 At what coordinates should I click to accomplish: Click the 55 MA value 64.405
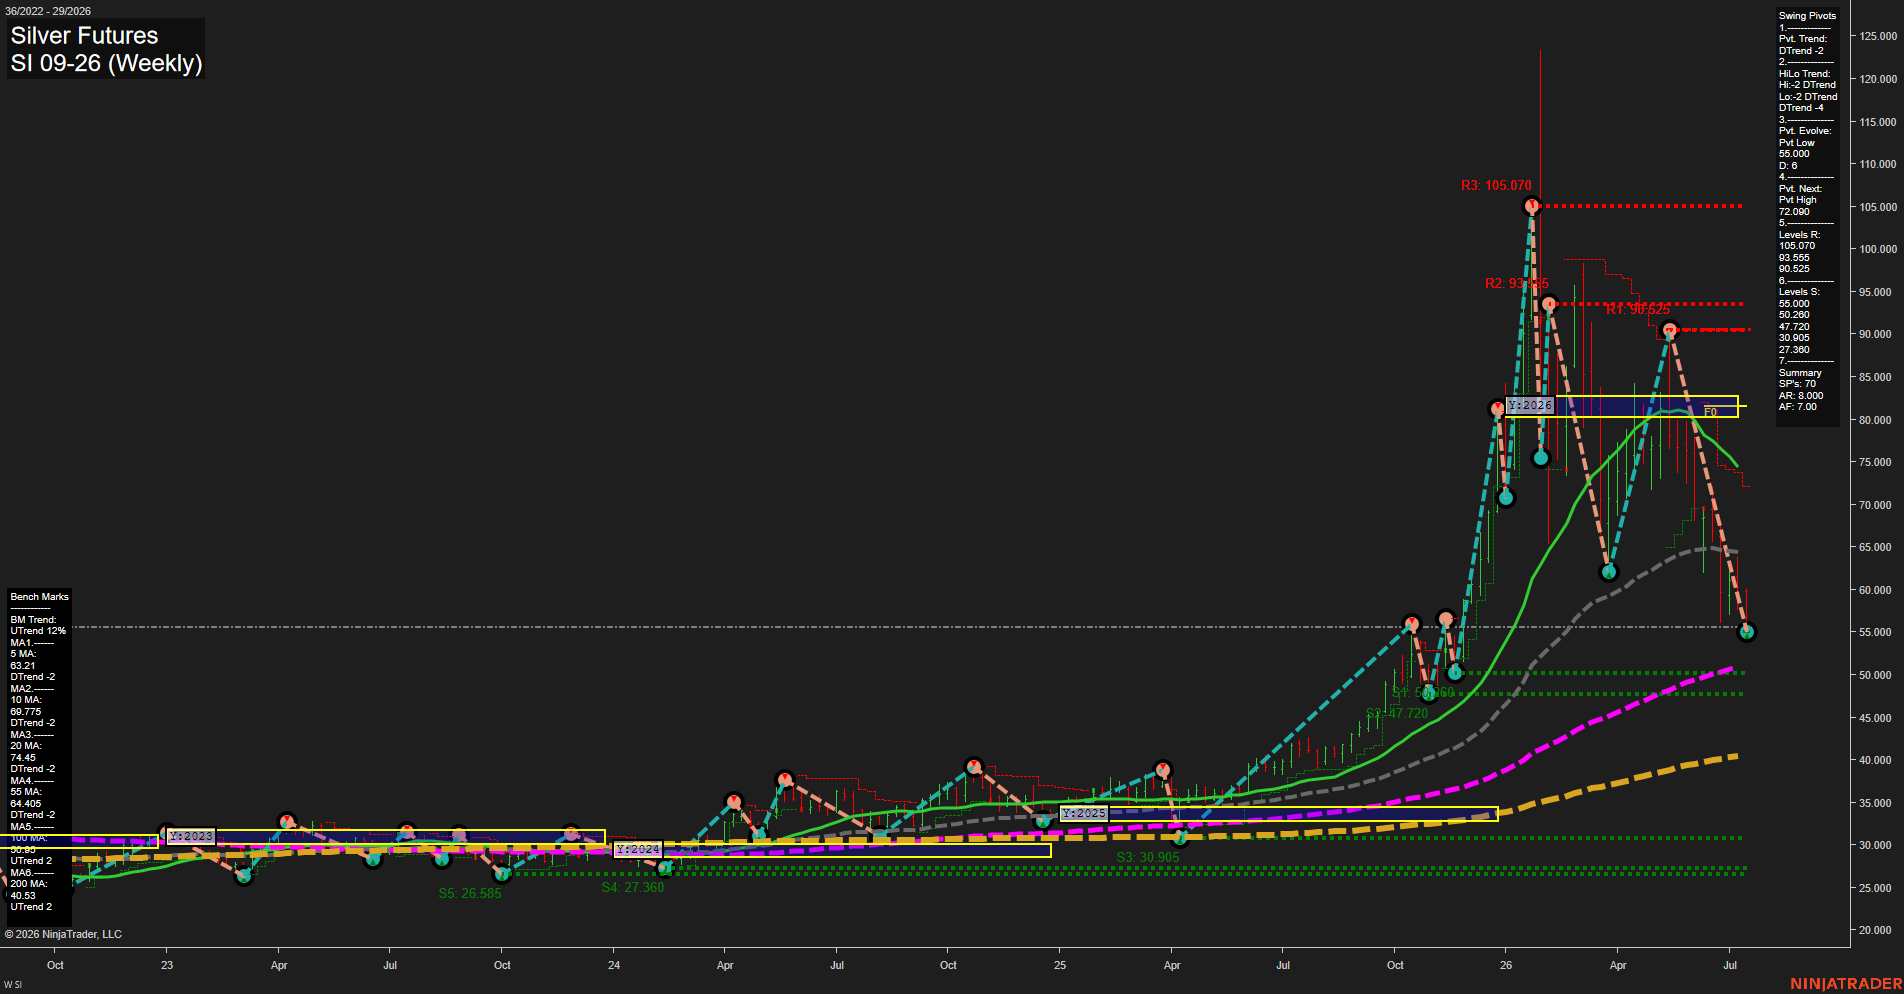point(26,804)
